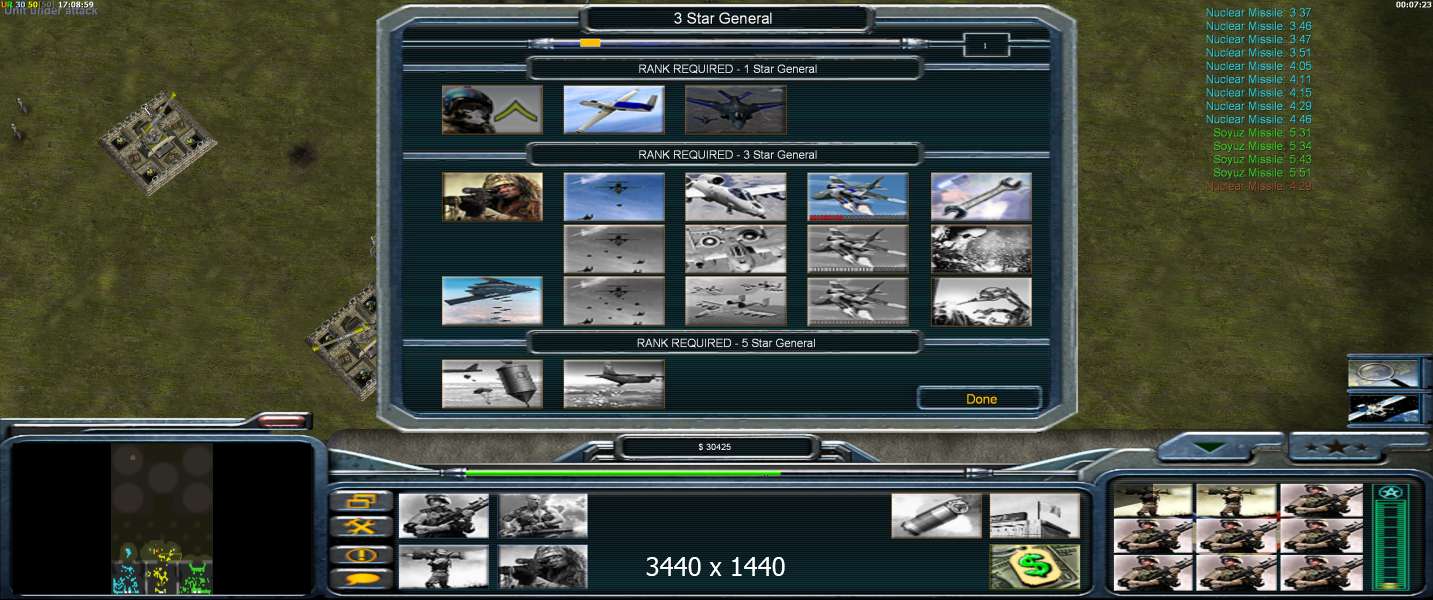Click the 'Nuclear Missile: 4:46' timer
The width and height of the screenshot is (1433, 600).
point(1258,119)
